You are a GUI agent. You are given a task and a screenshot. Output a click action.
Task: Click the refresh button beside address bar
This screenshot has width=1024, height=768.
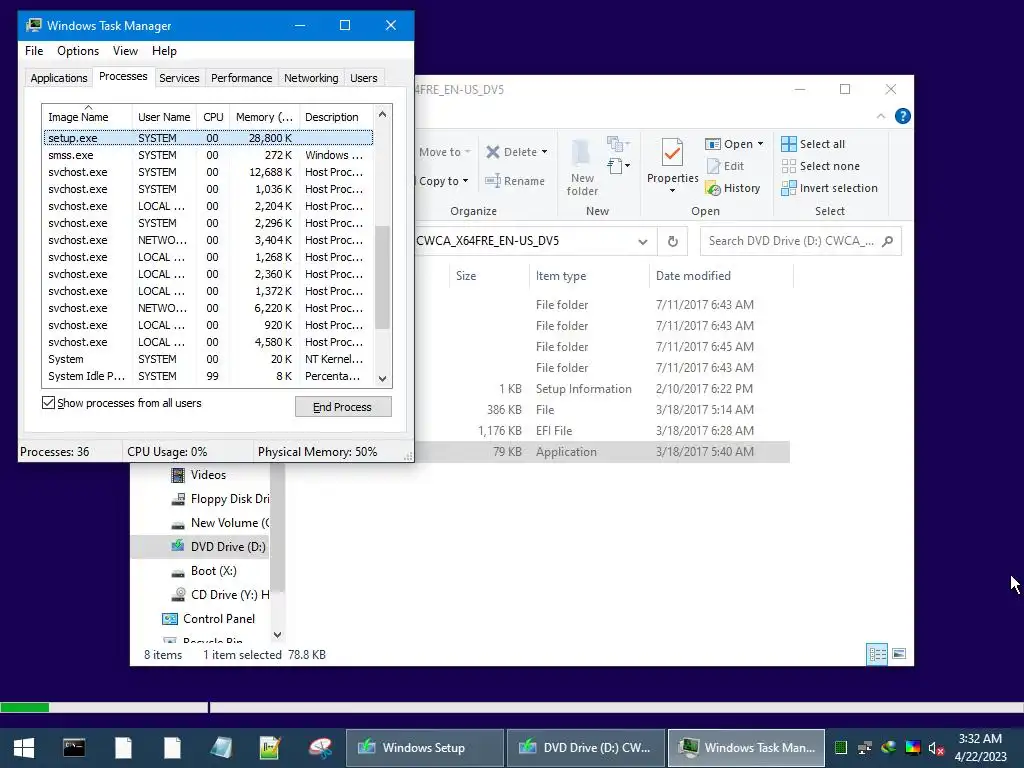pos(673,241)
